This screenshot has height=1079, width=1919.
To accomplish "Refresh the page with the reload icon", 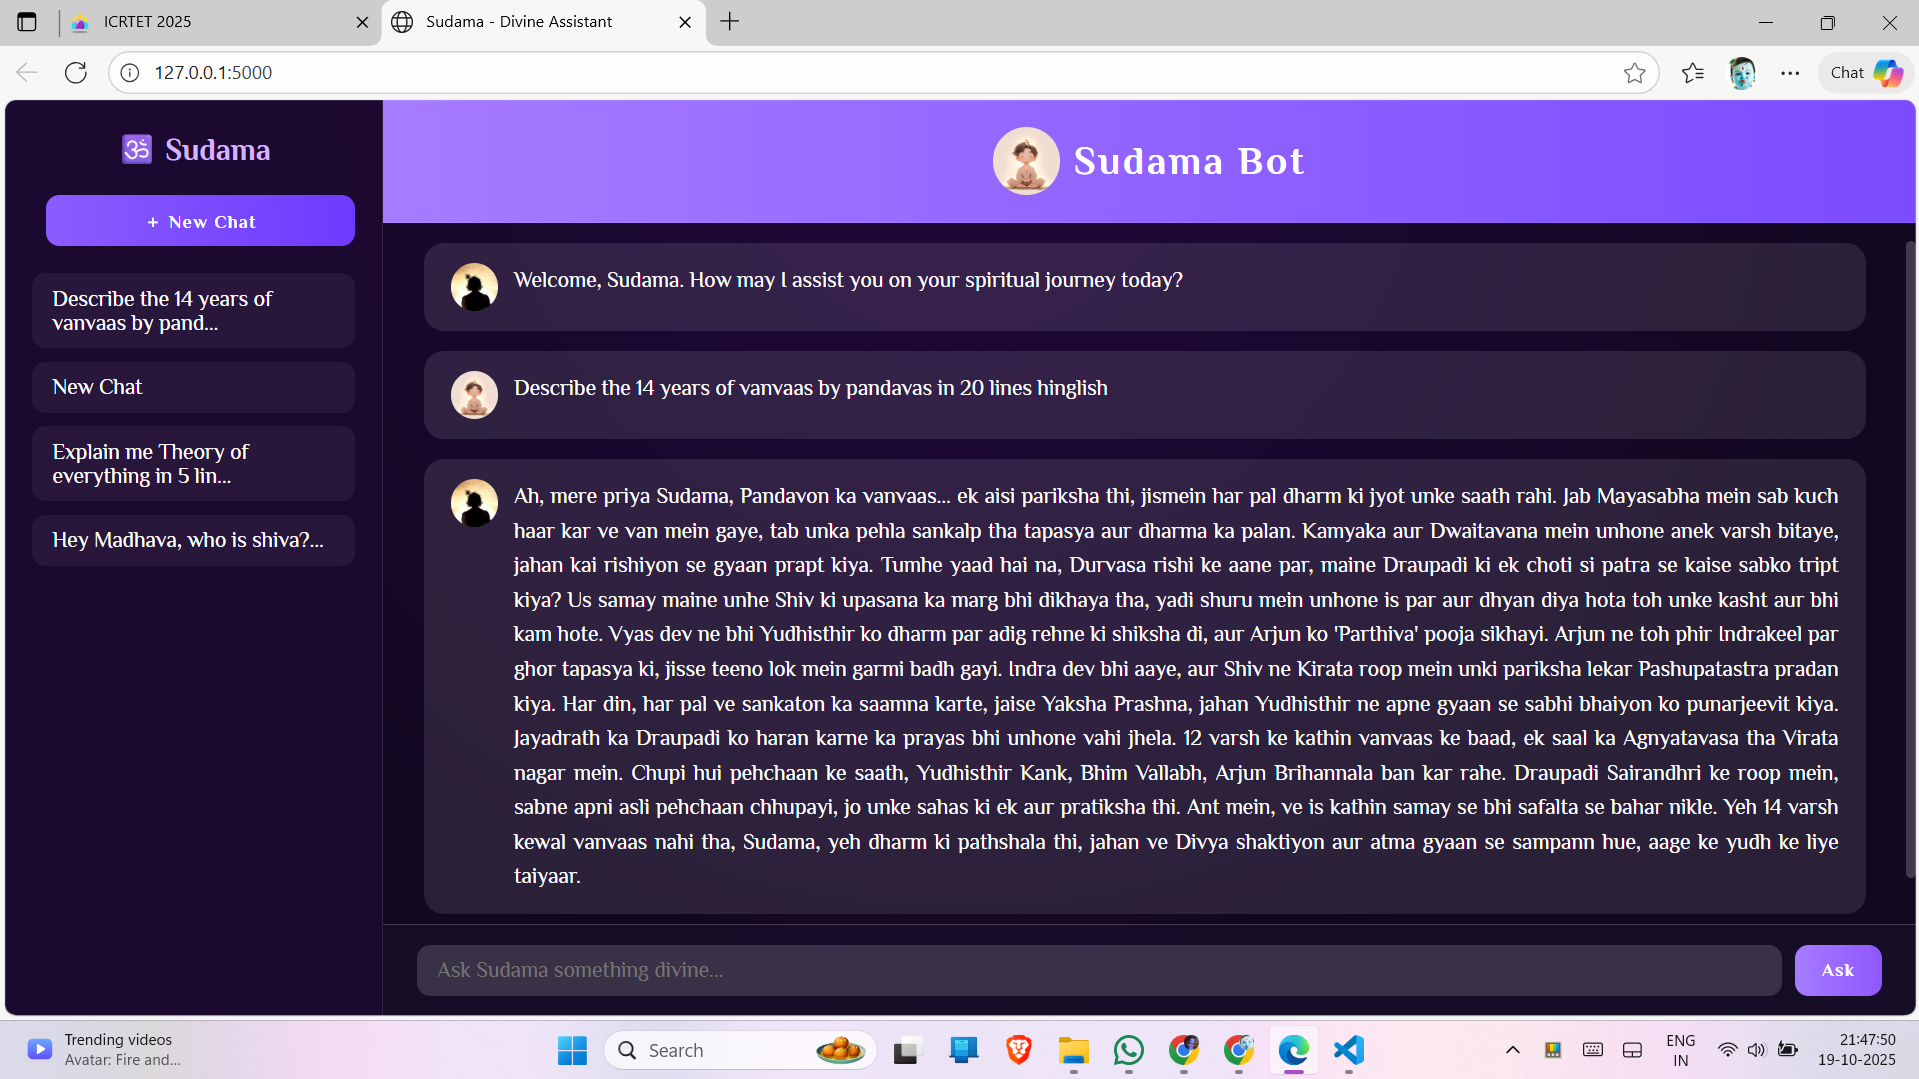I will coord(76,73).
